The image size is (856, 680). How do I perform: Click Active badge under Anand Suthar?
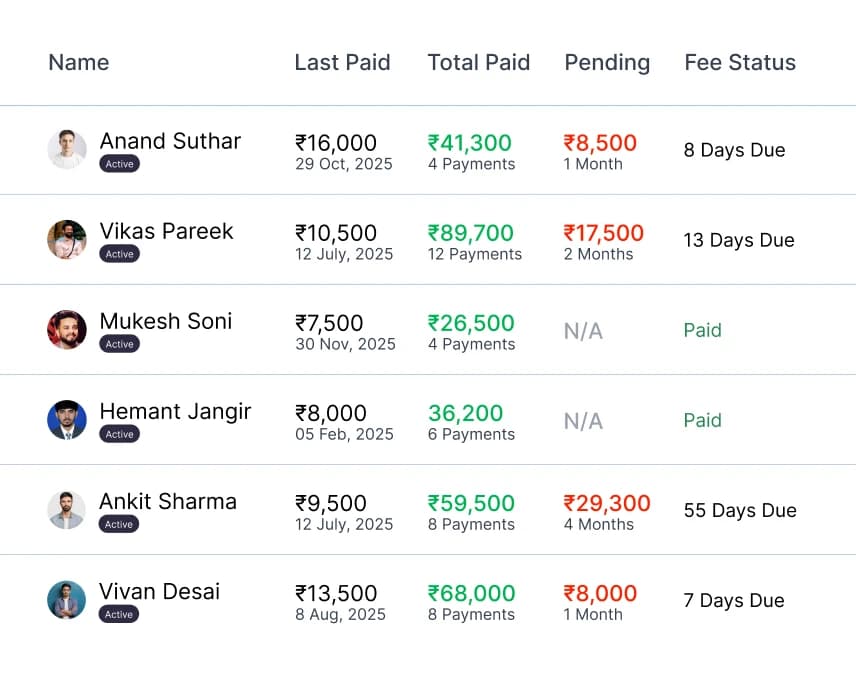pyautogui.click(x=119, y=164)
